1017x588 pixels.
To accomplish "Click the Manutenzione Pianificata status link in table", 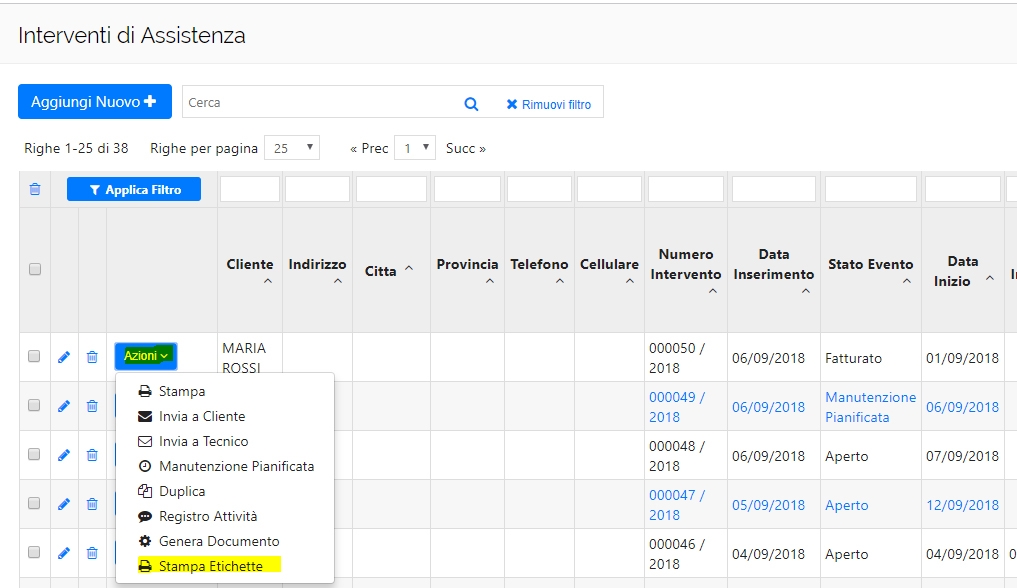I will click(x=870, y=407).
